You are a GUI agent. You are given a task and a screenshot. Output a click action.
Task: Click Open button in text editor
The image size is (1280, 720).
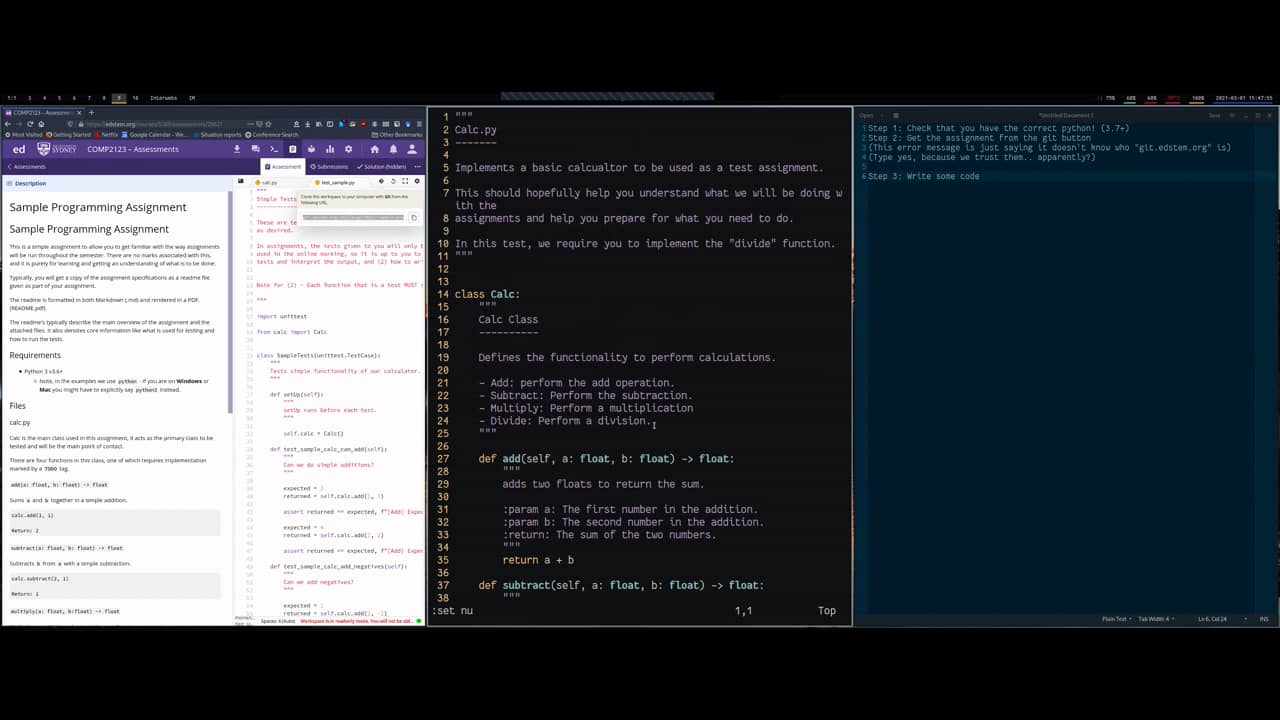[x=865, y=115]
